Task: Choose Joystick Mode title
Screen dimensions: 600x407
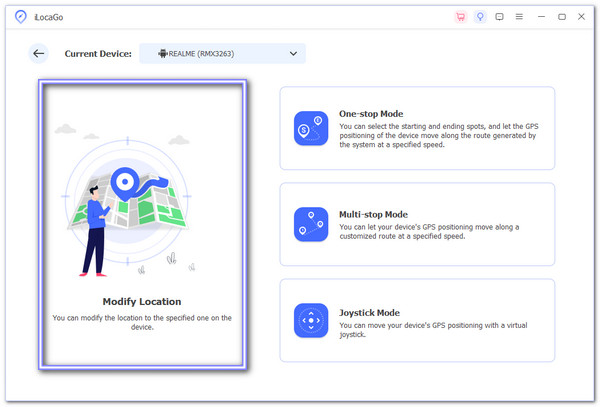Action: (x=369, y=313)
